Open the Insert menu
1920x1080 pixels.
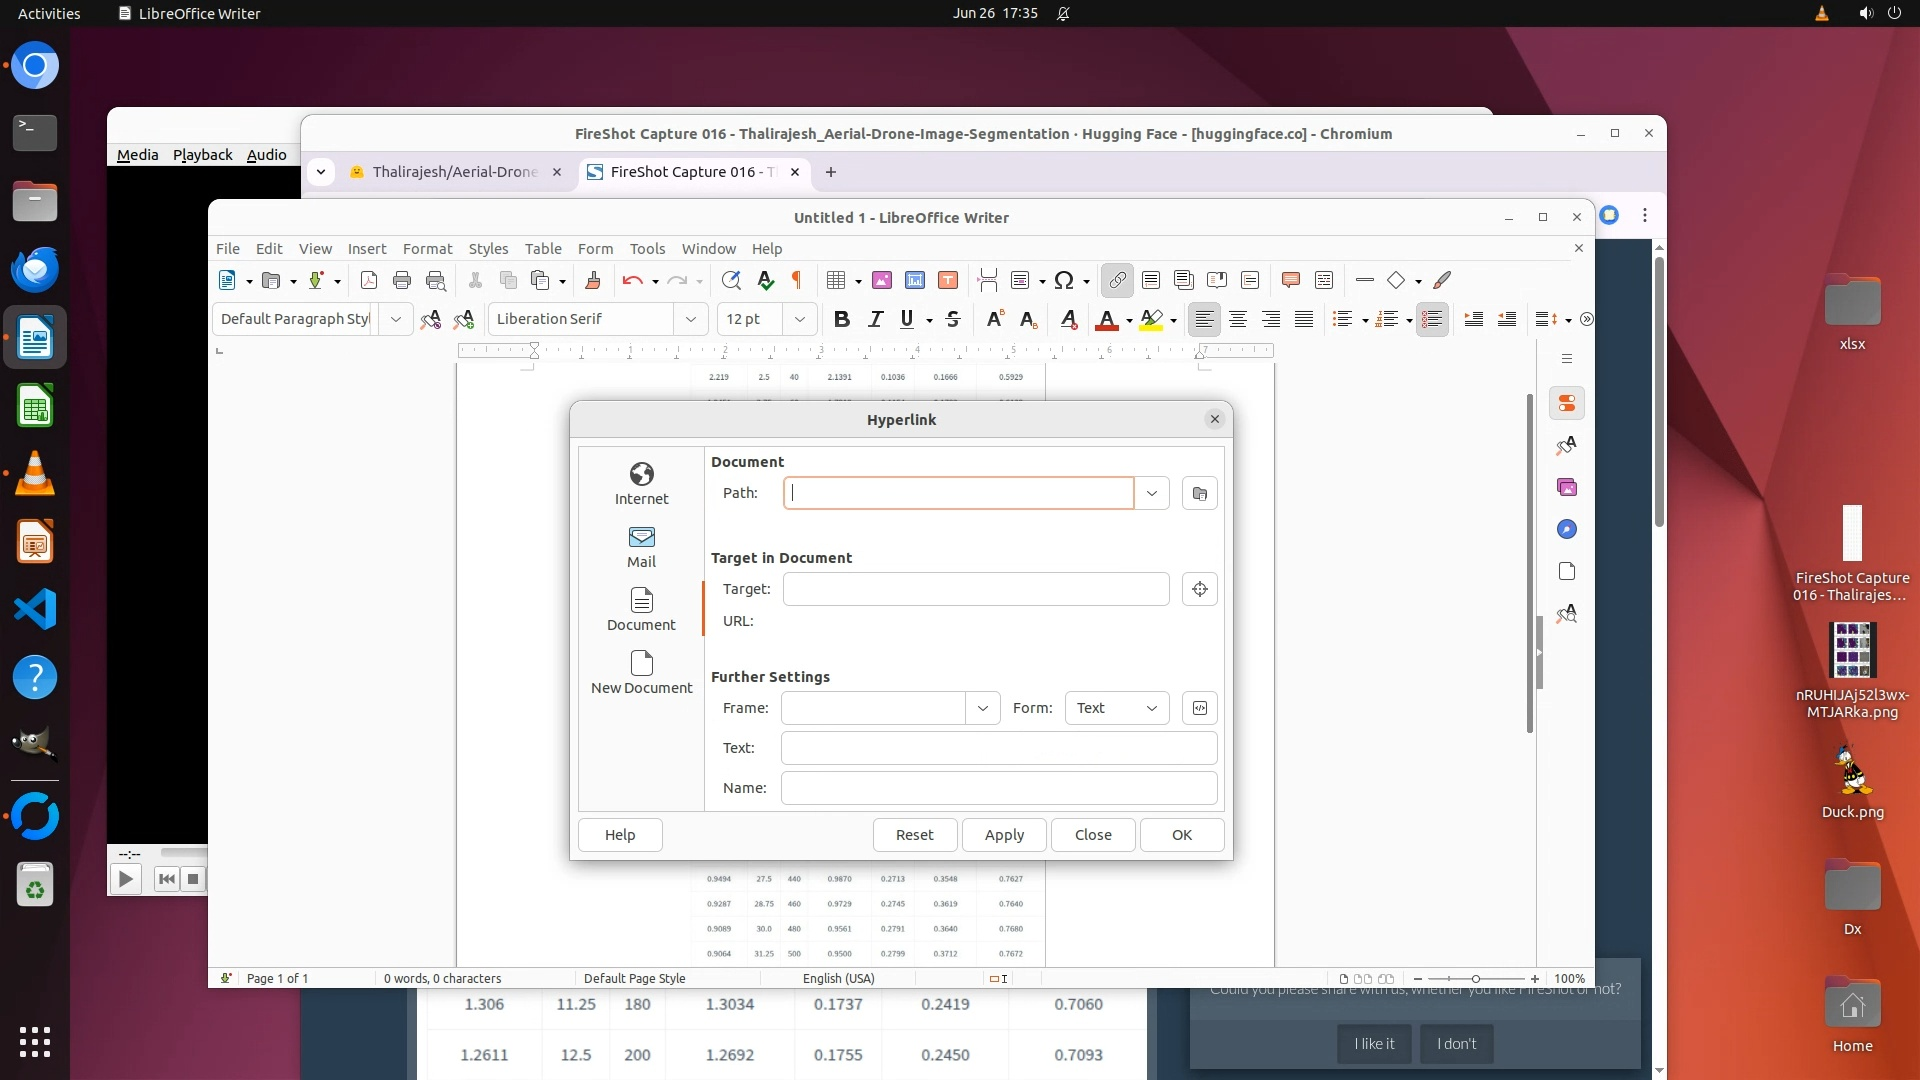[x=366, y=249]
